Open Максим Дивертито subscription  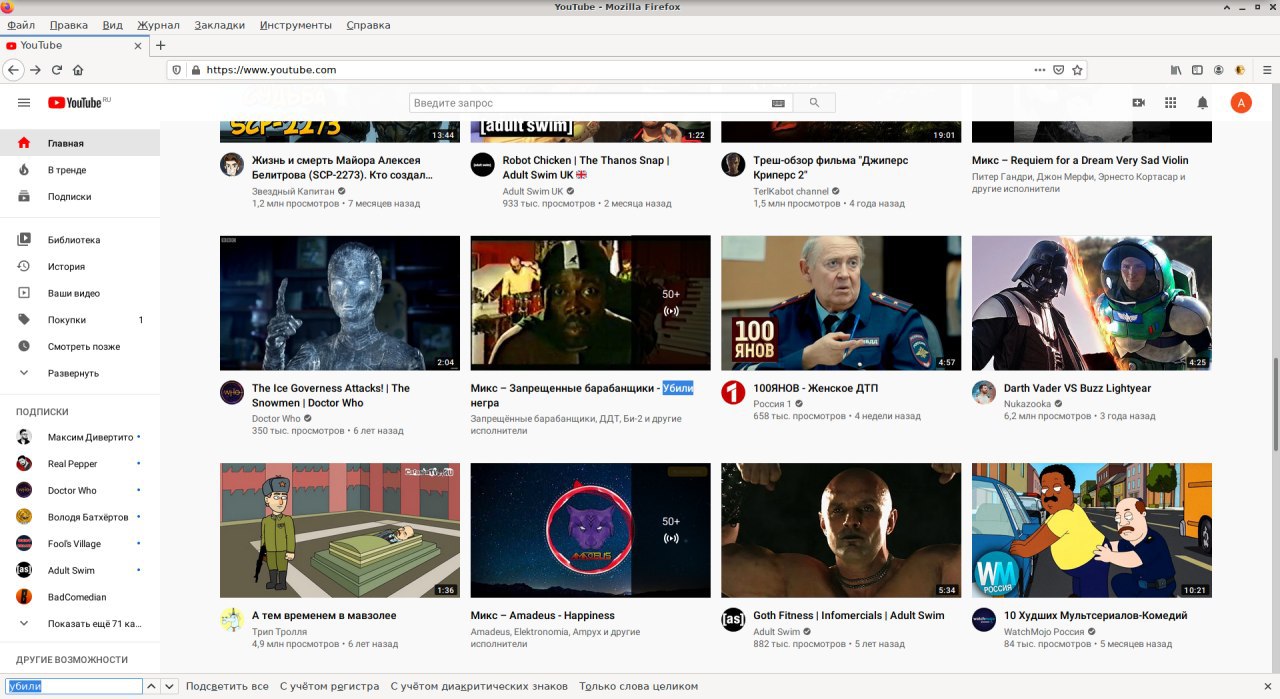pos(80,437)
